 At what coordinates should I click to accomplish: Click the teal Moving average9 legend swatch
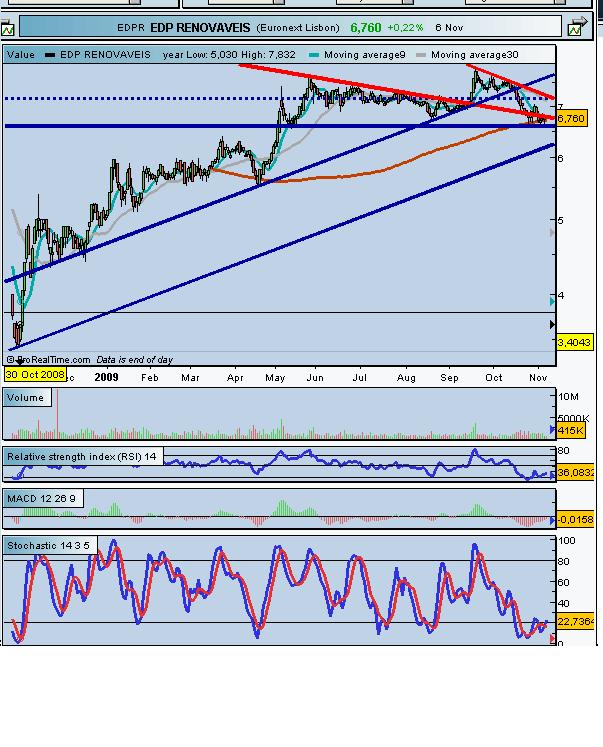pos(313,55)
